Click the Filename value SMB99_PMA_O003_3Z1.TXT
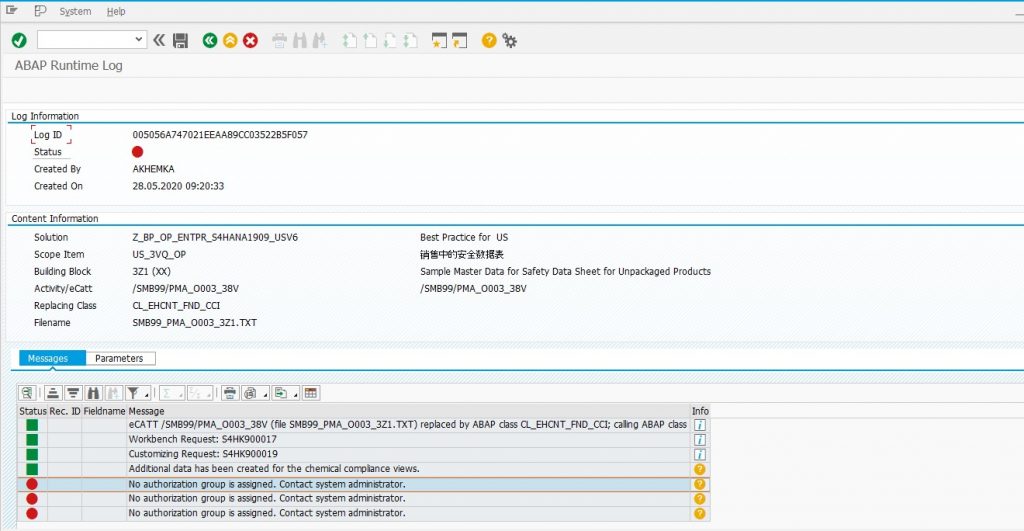Viewport: 1024px width, 531px height. 195,323
